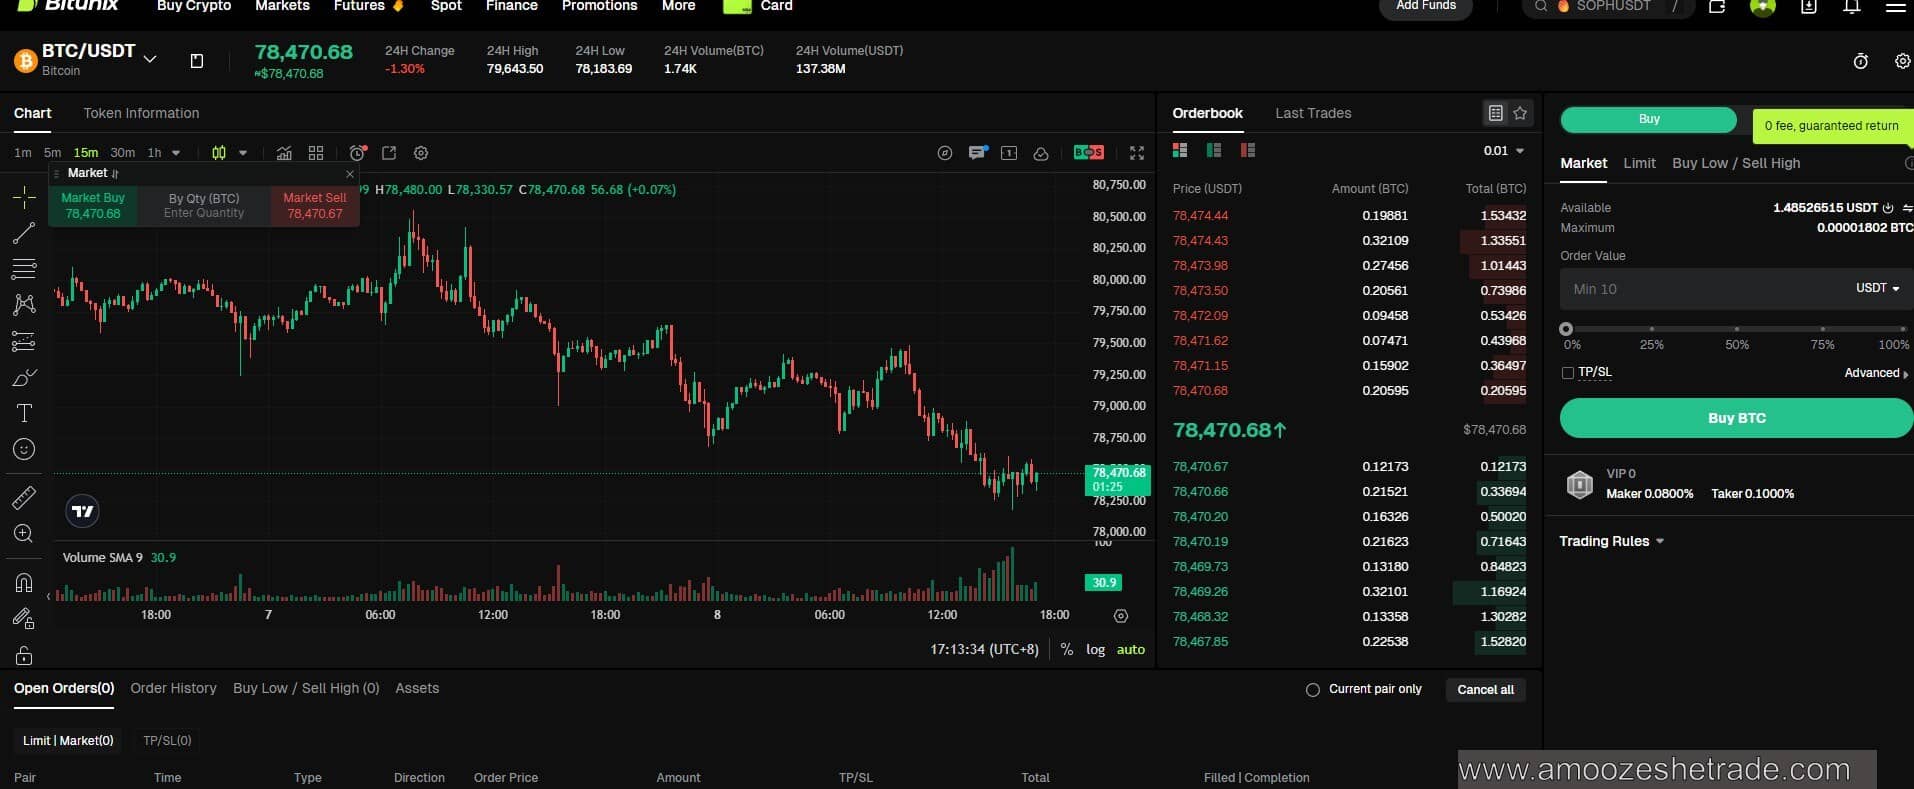Pop out chart to new window
The image size is (1914, 789).
[x=389, y=153]
